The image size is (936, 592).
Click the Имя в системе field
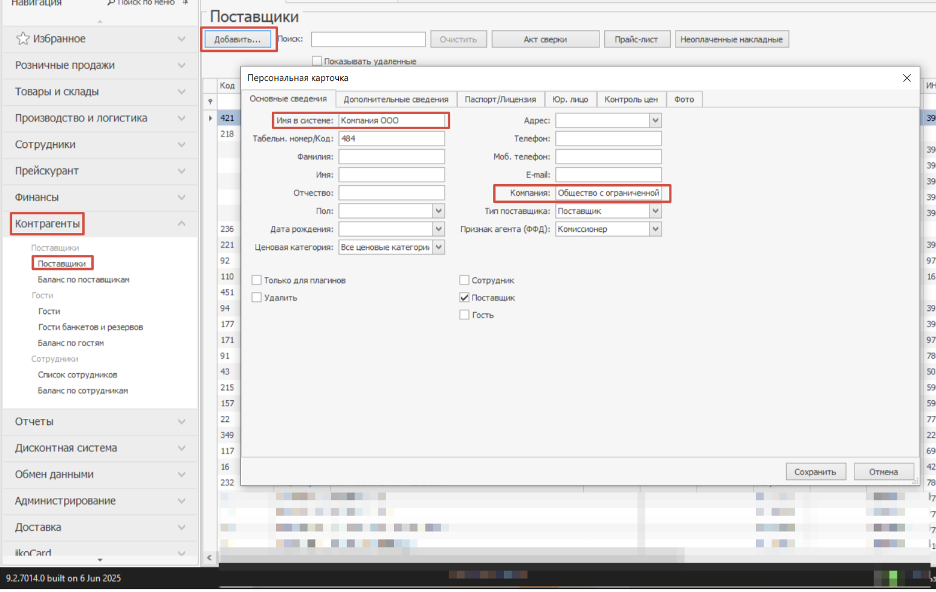point(392,121)
